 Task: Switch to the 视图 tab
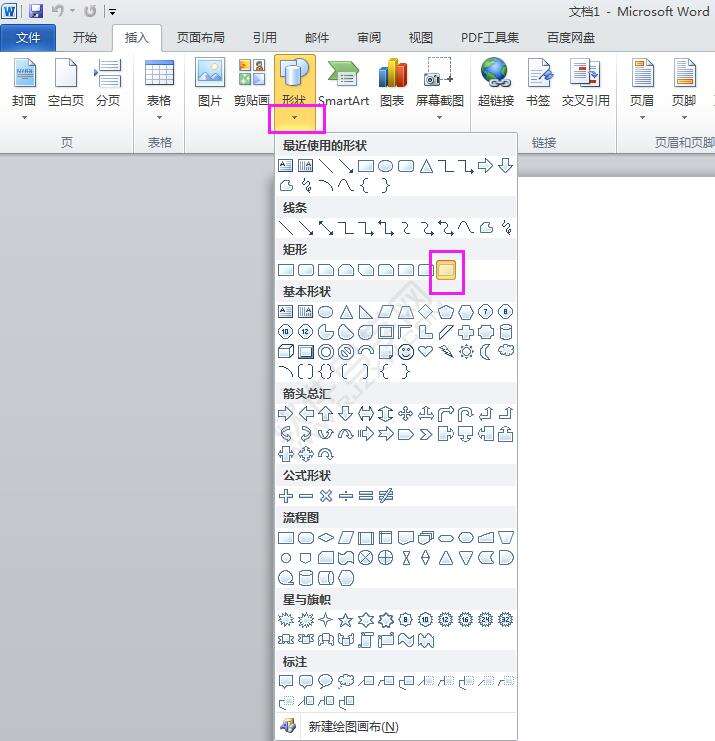(421, 38)
